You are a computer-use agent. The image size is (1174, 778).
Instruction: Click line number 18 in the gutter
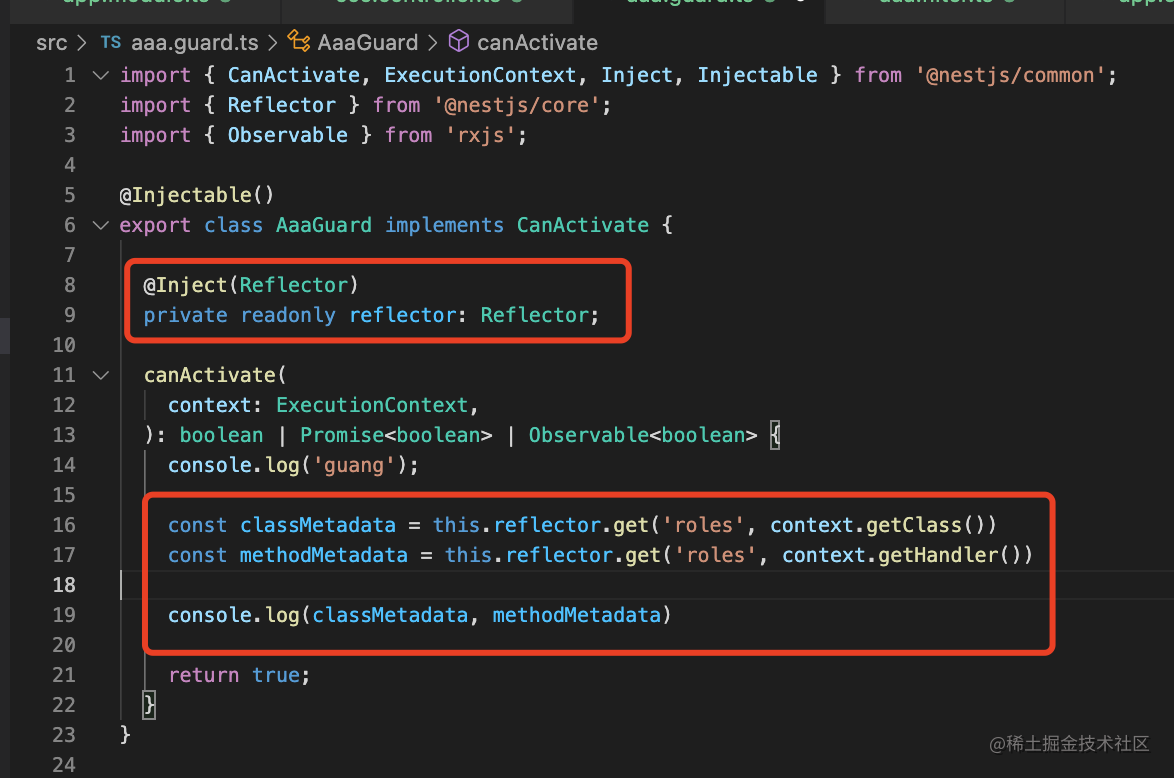point(63,585)
